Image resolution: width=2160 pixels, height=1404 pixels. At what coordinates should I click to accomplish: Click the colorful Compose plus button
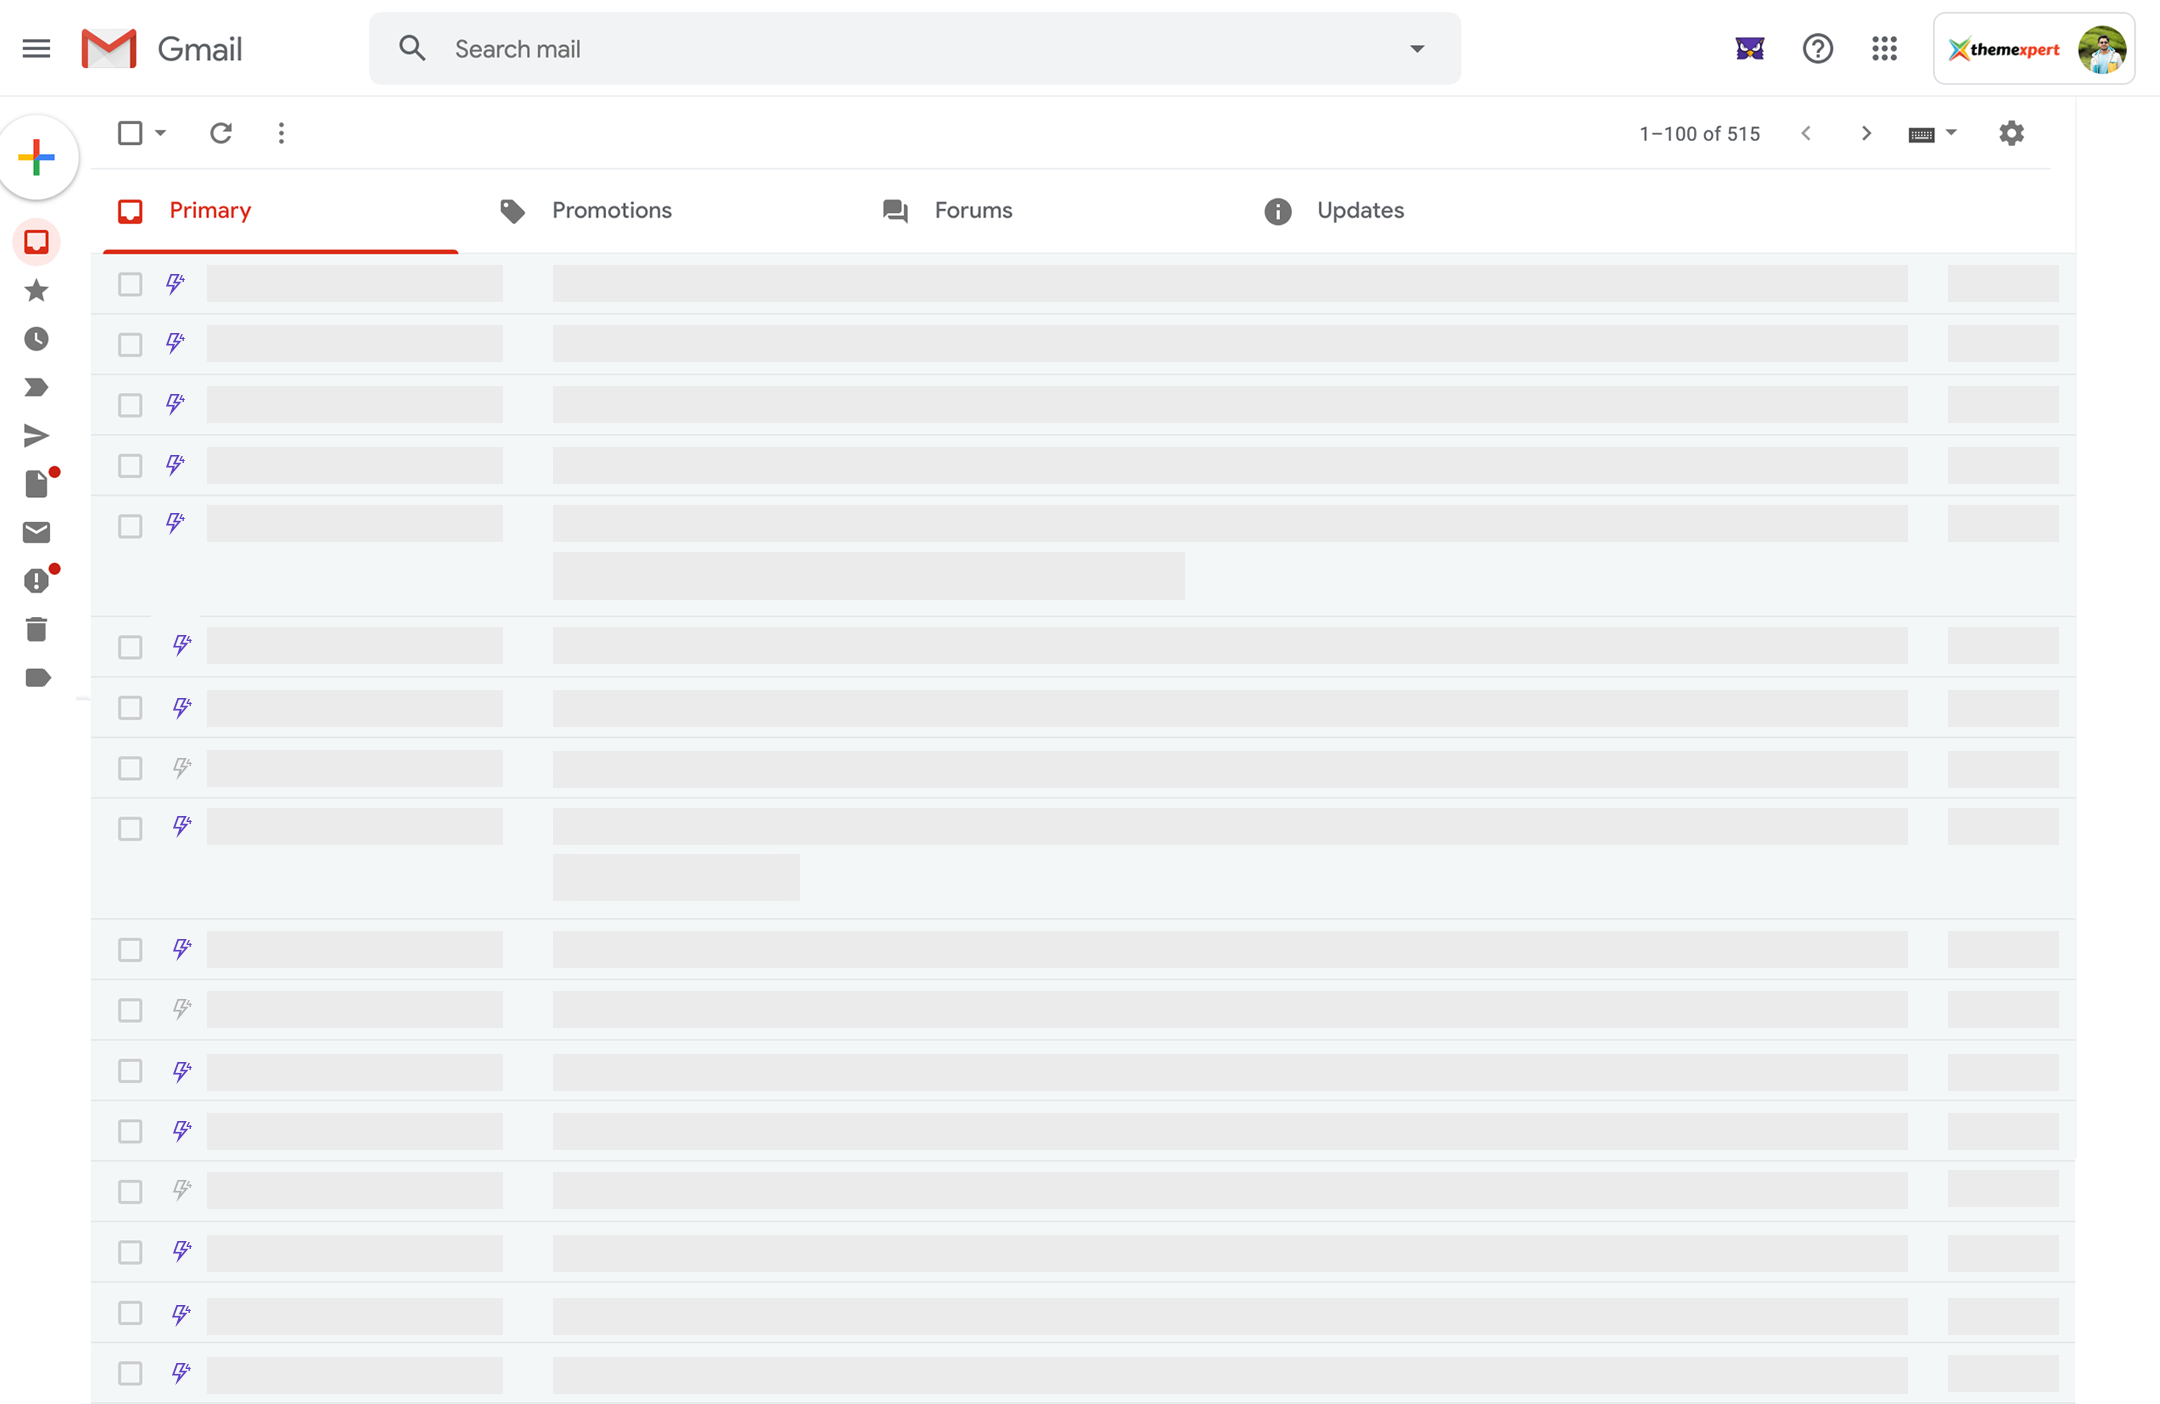point(37,157)
